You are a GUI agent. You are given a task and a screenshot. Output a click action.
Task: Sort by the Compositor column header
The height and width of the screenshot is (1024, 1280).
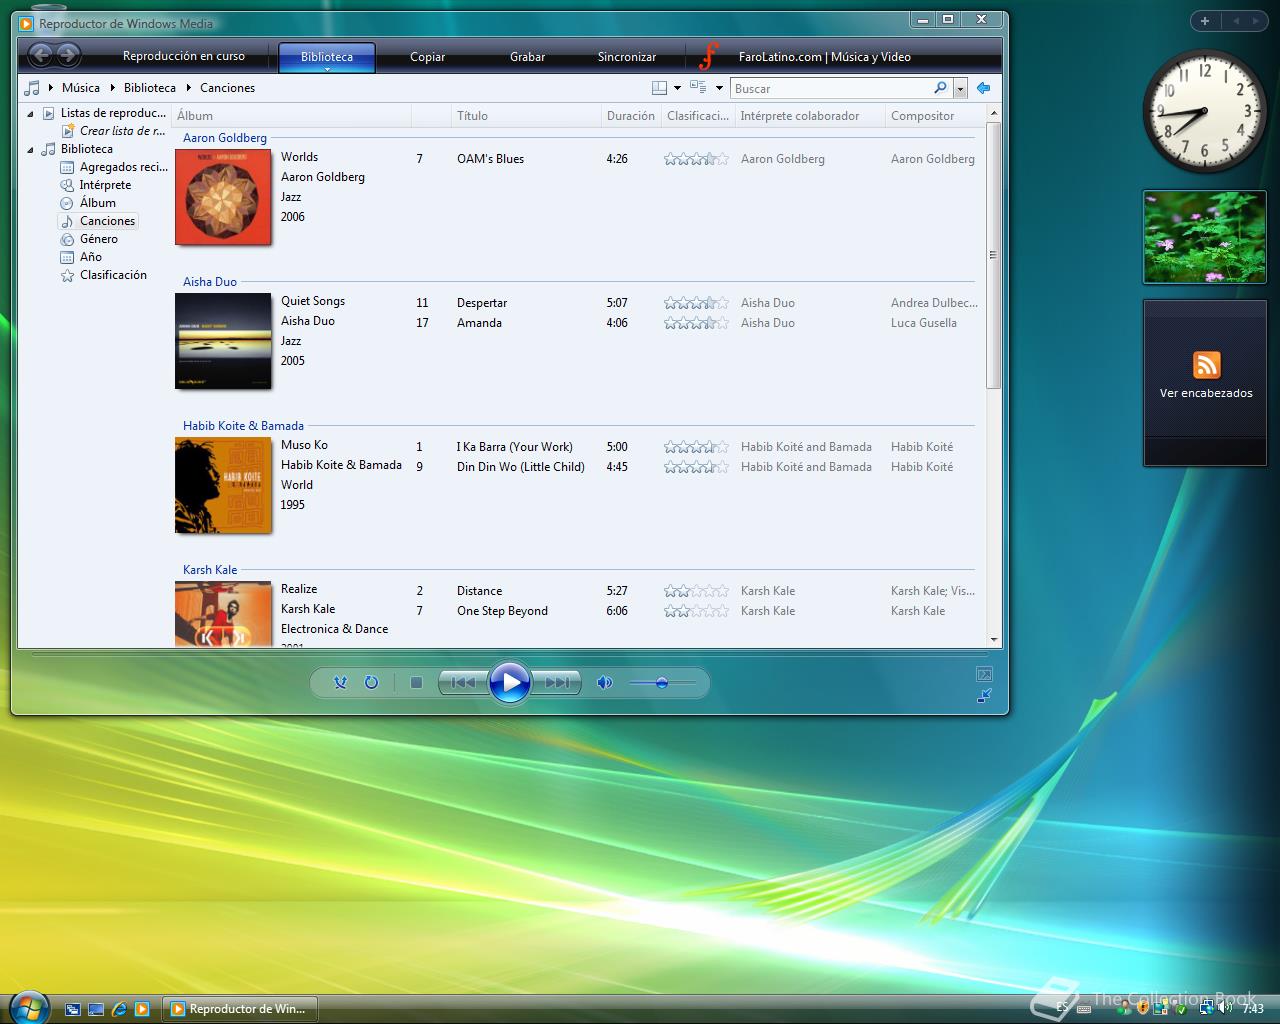(935, 116)
